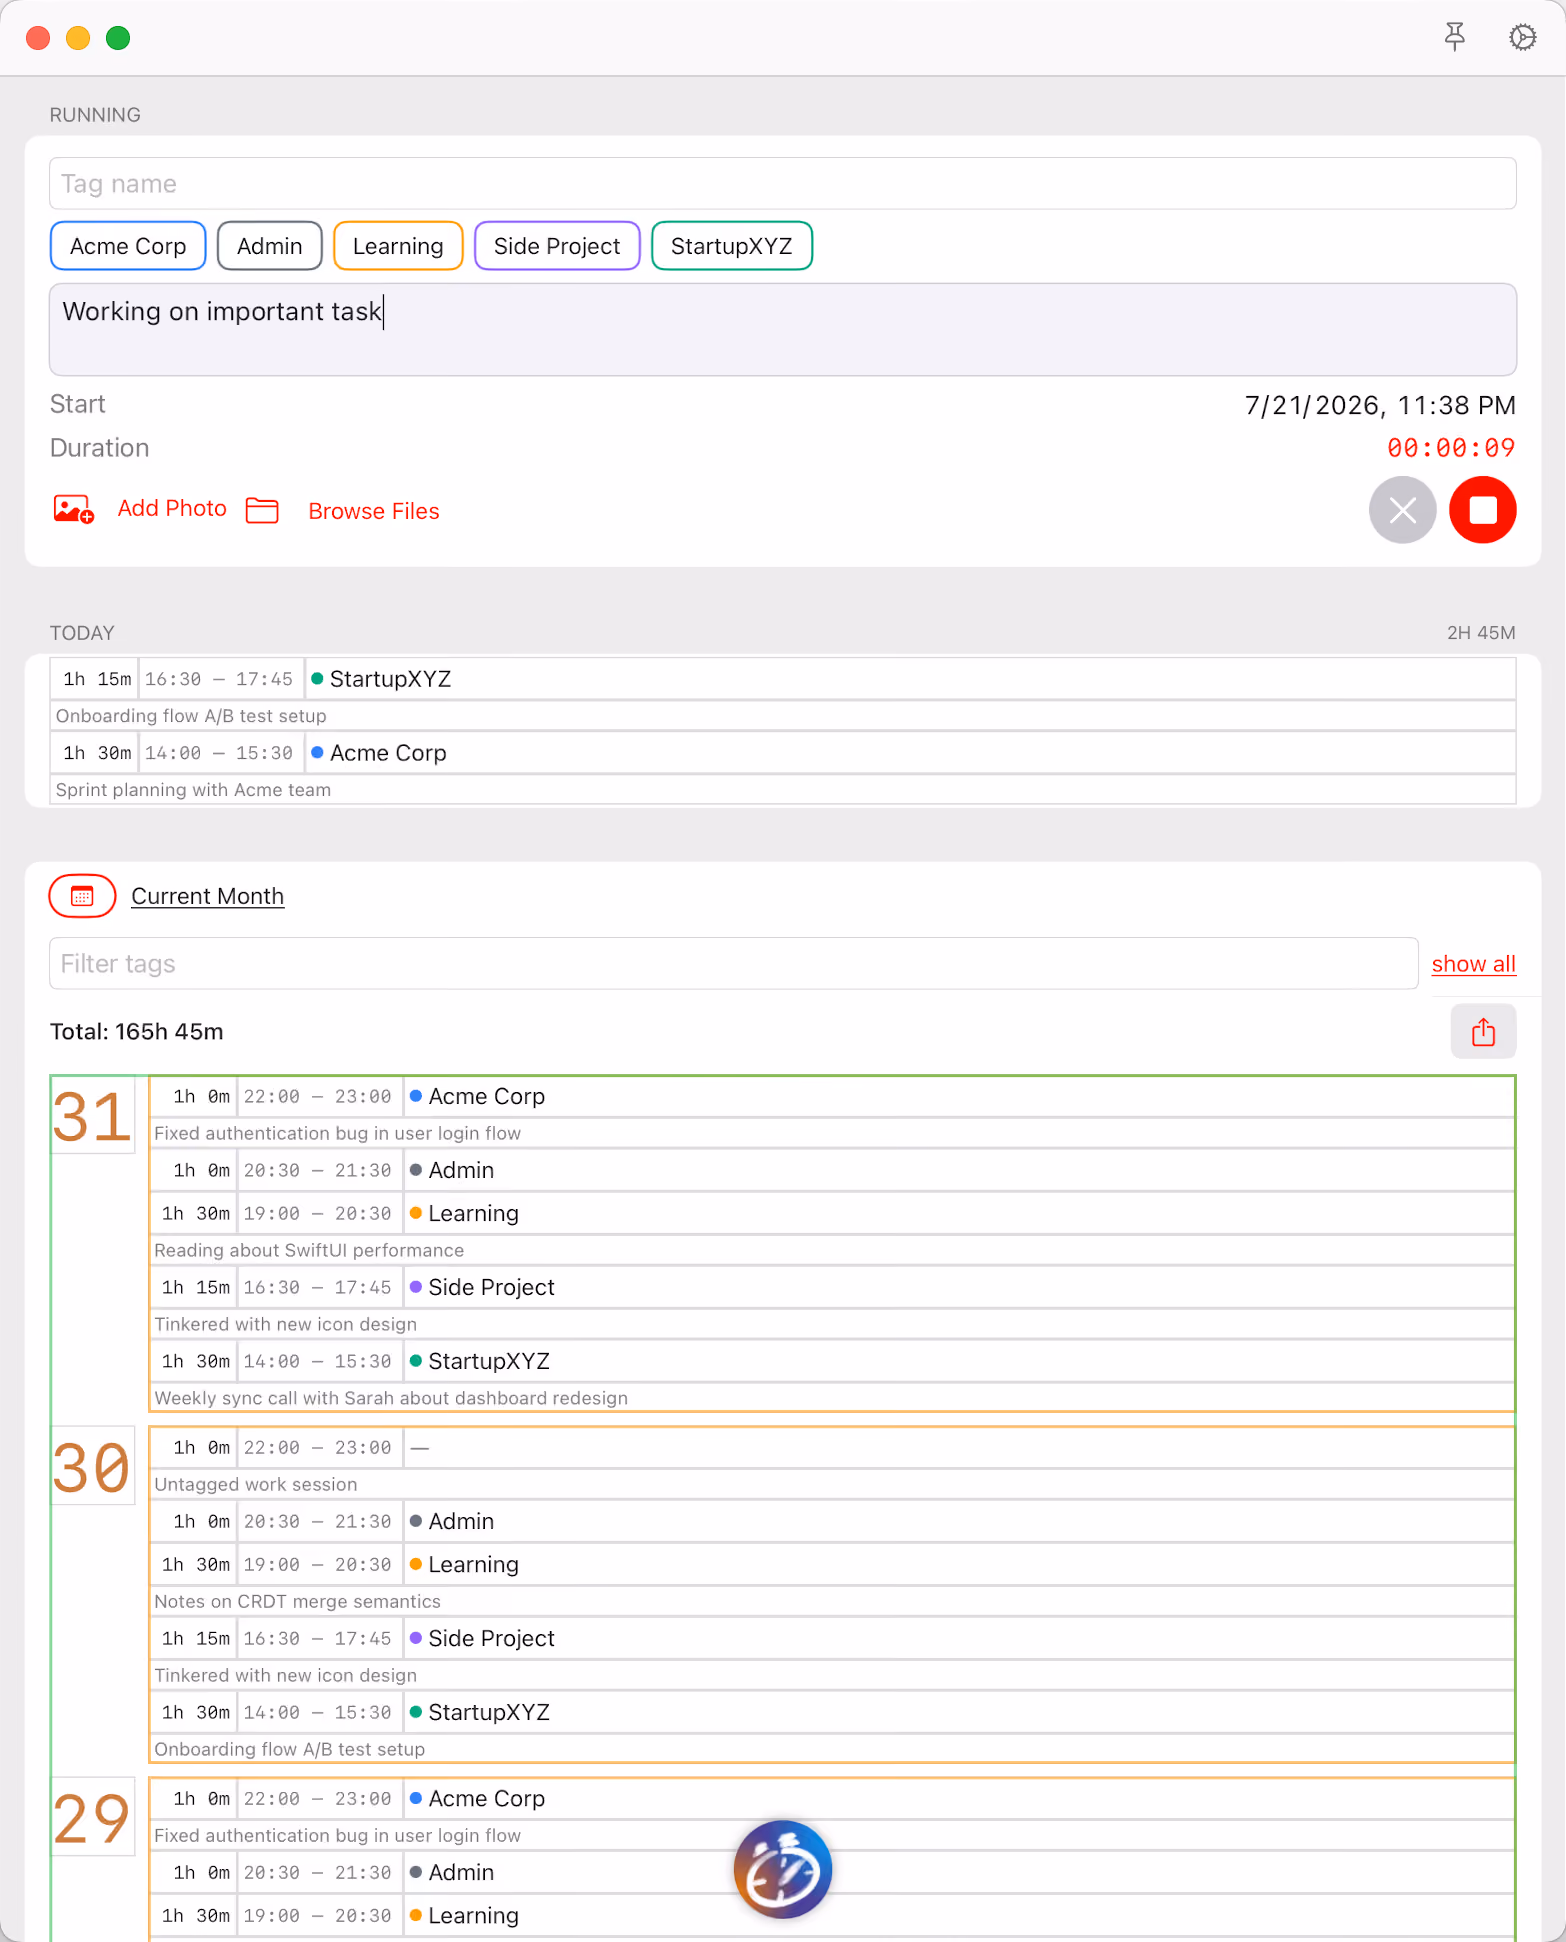Viewport: 1566px width, 1942px height.
Task: Pin the window with the pushpin icon
Action: point(1455,38)
